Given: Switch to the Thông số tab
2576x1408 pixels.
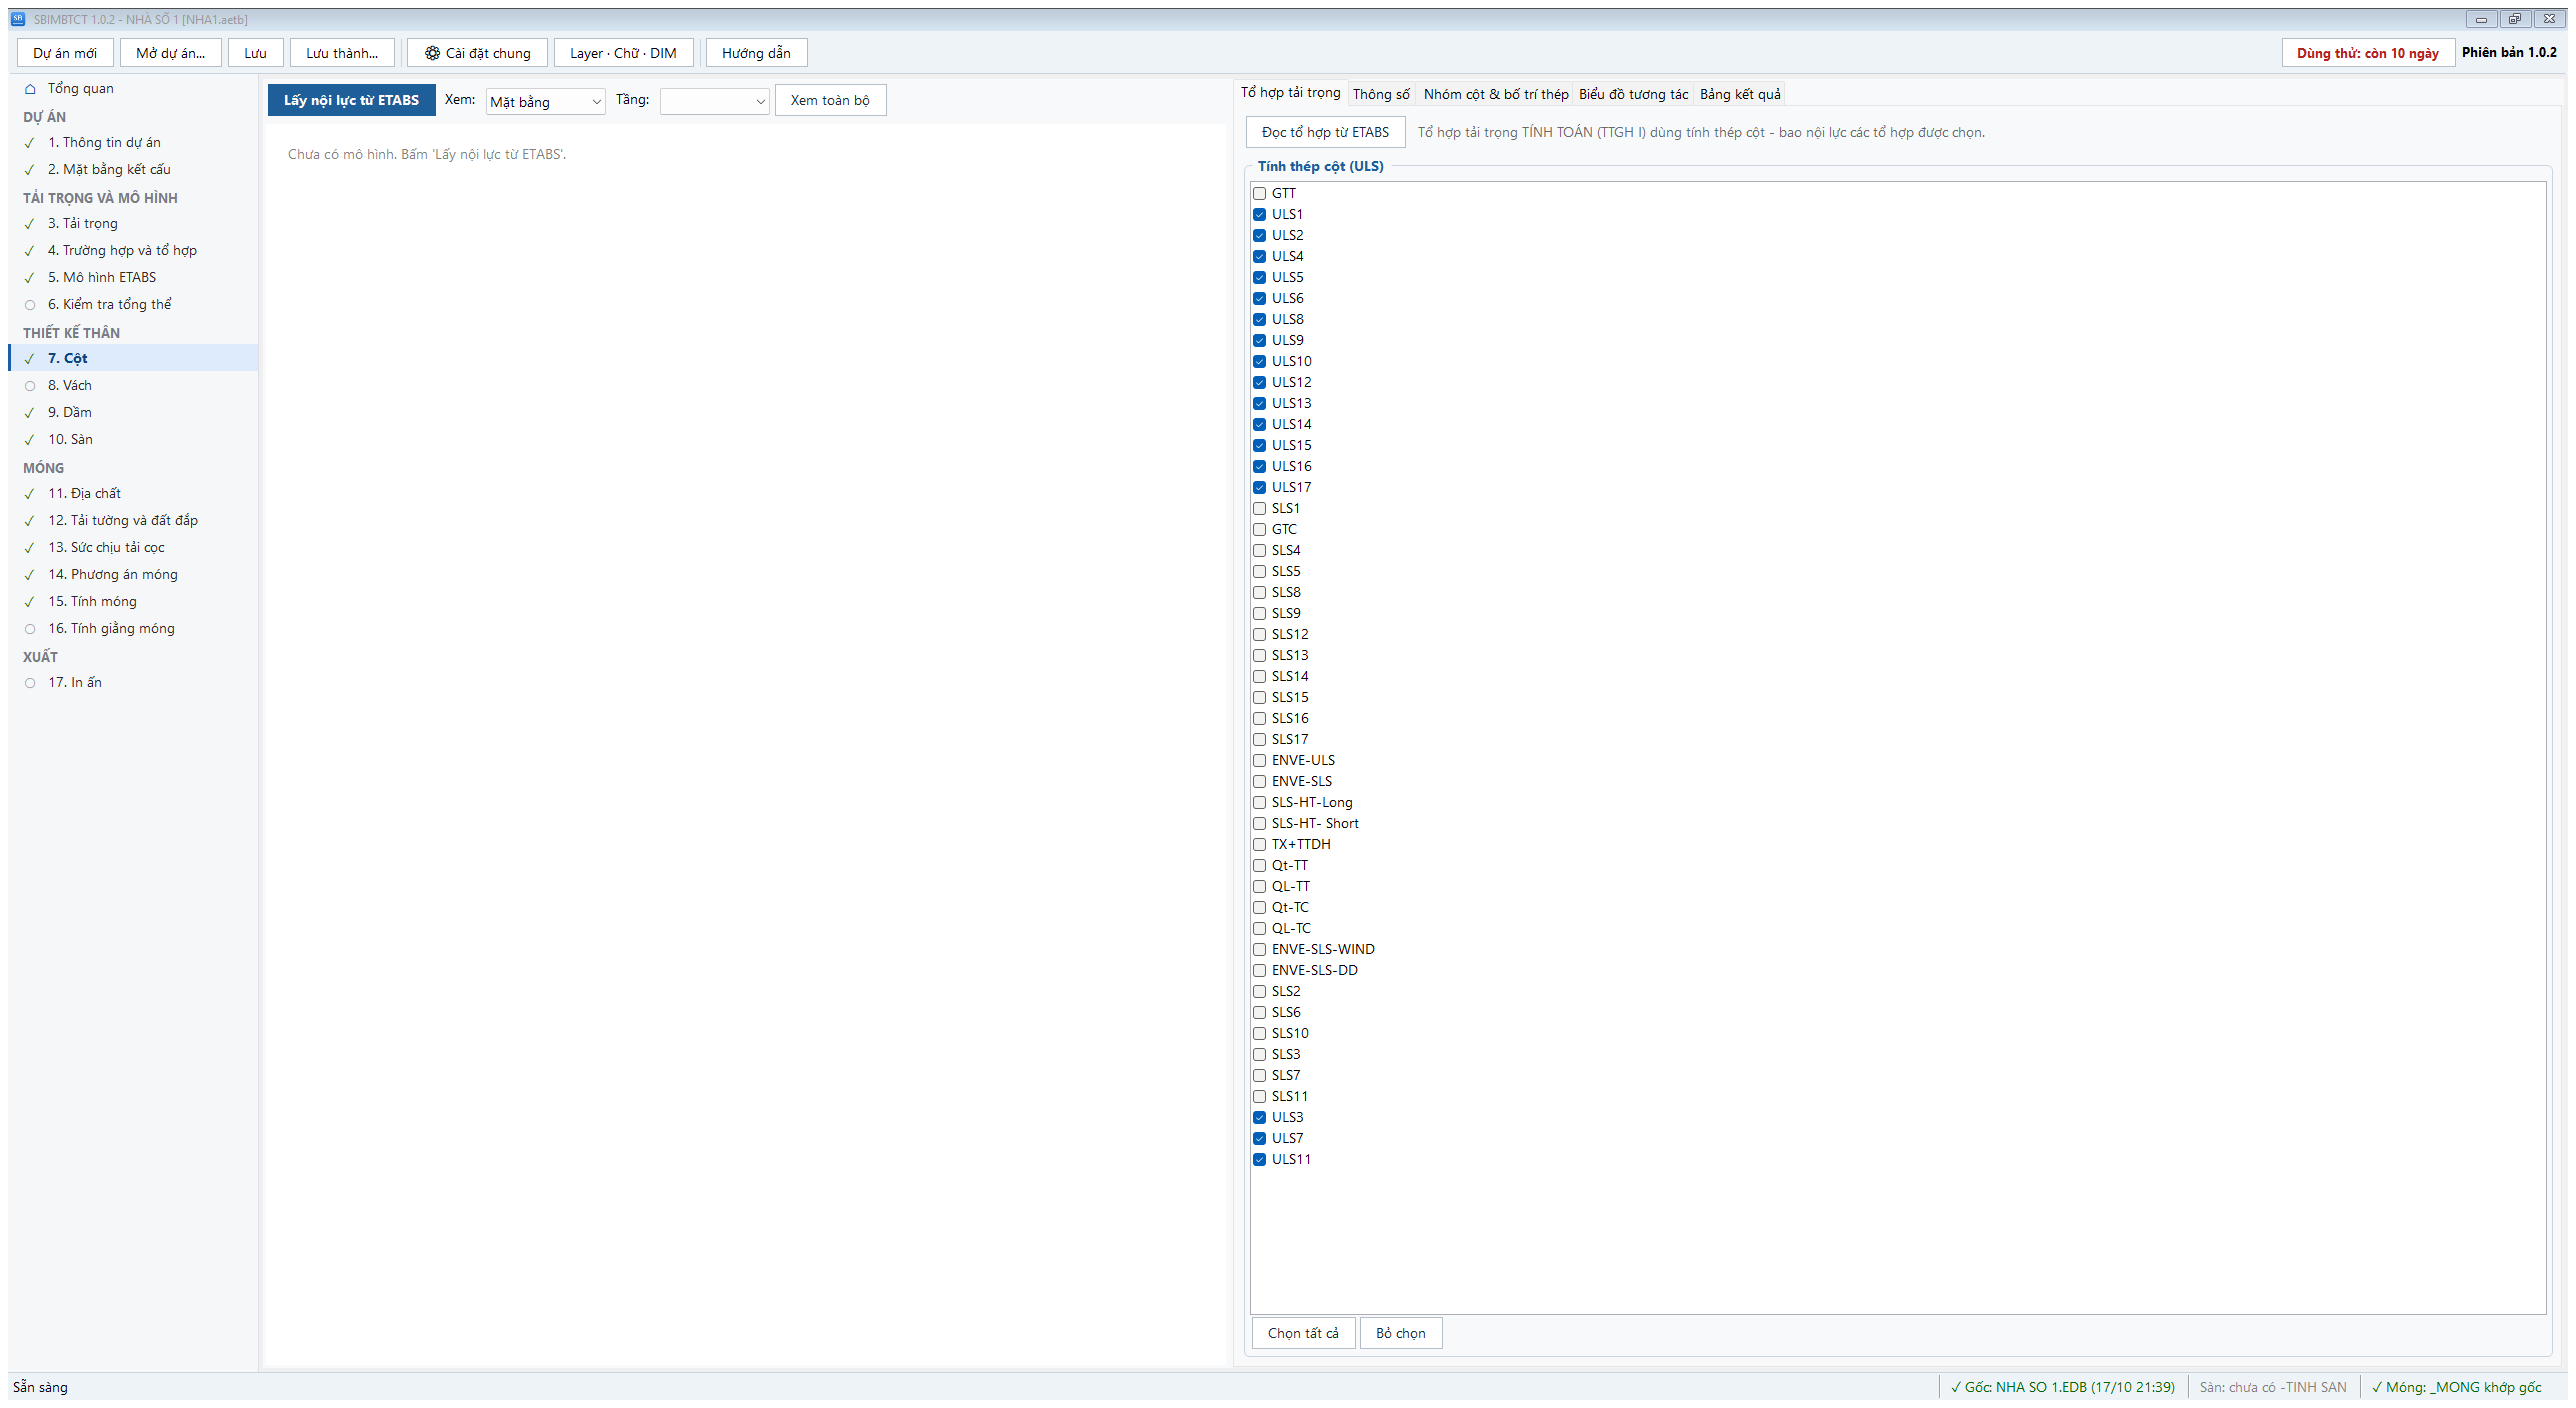Looking at the screenshot, I should coord(1381,94).
